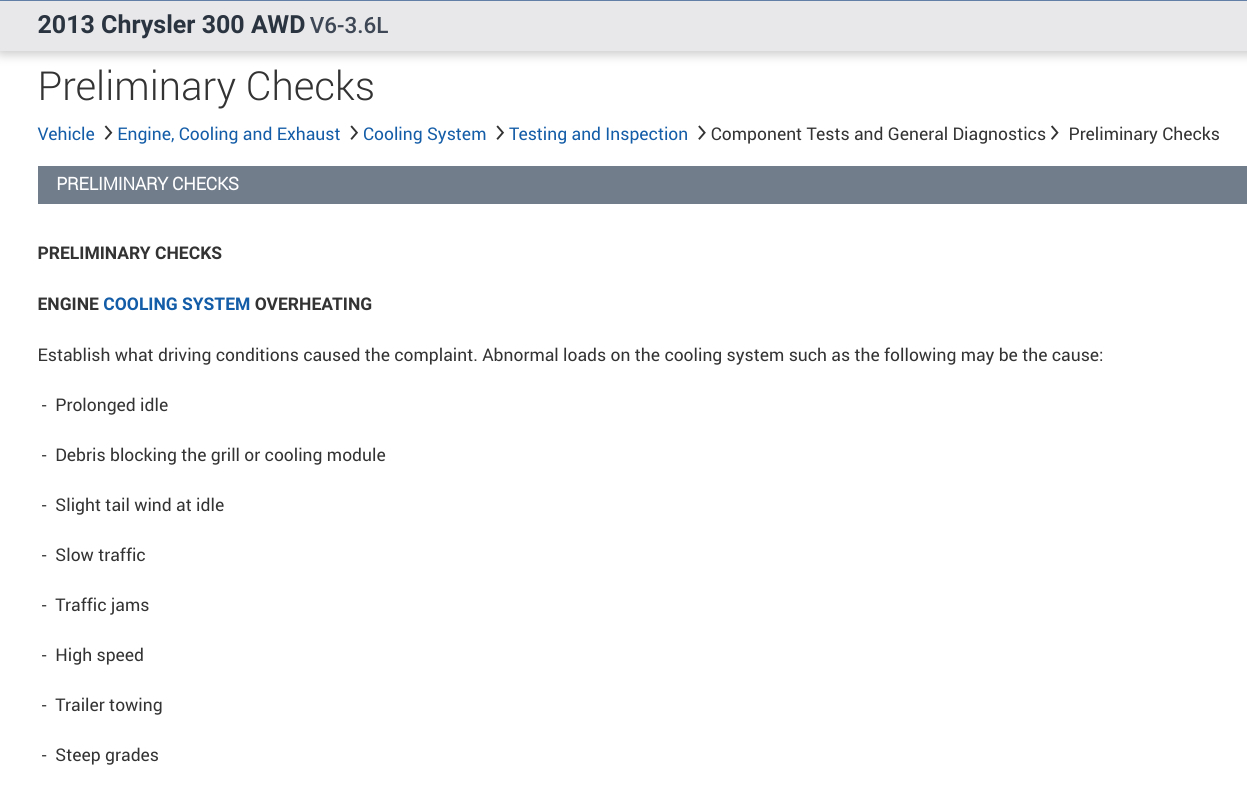Click the V6-3.6L engine label

pyautogui.click(x=349, y=26)
